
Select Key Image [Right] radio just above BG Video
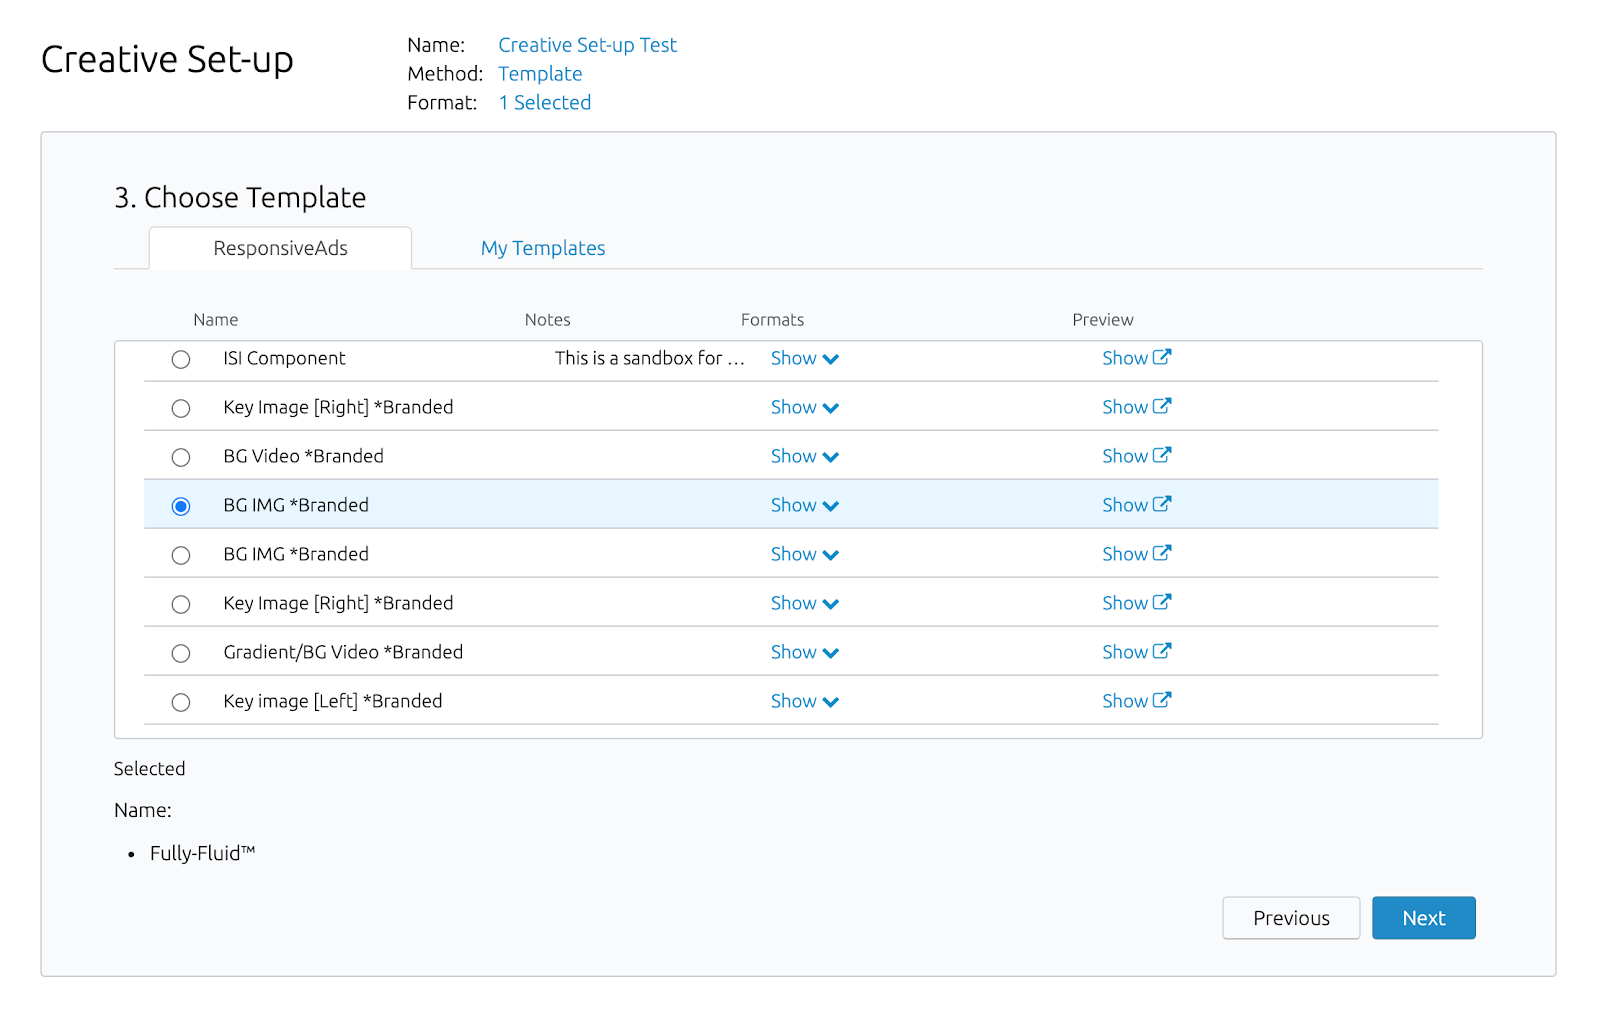(x=181, y=408)
